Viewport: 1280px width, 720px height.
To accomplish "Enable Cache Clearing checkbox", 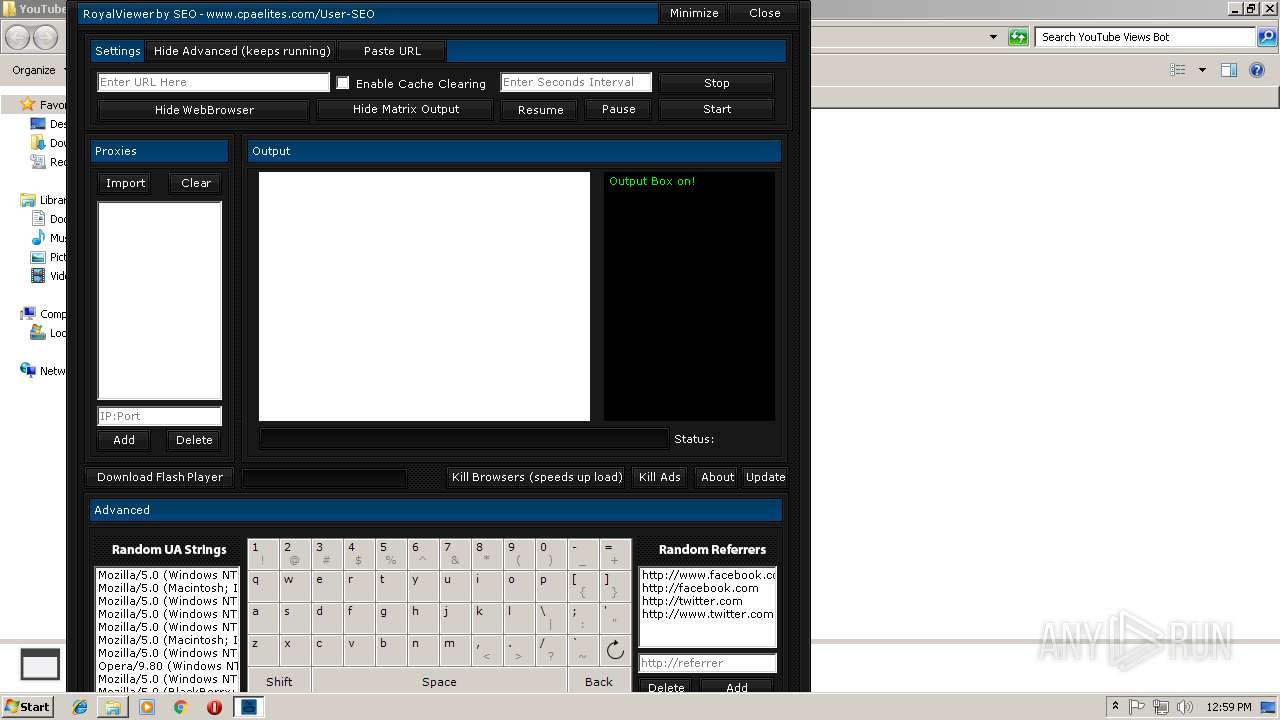I will (343, 83).
